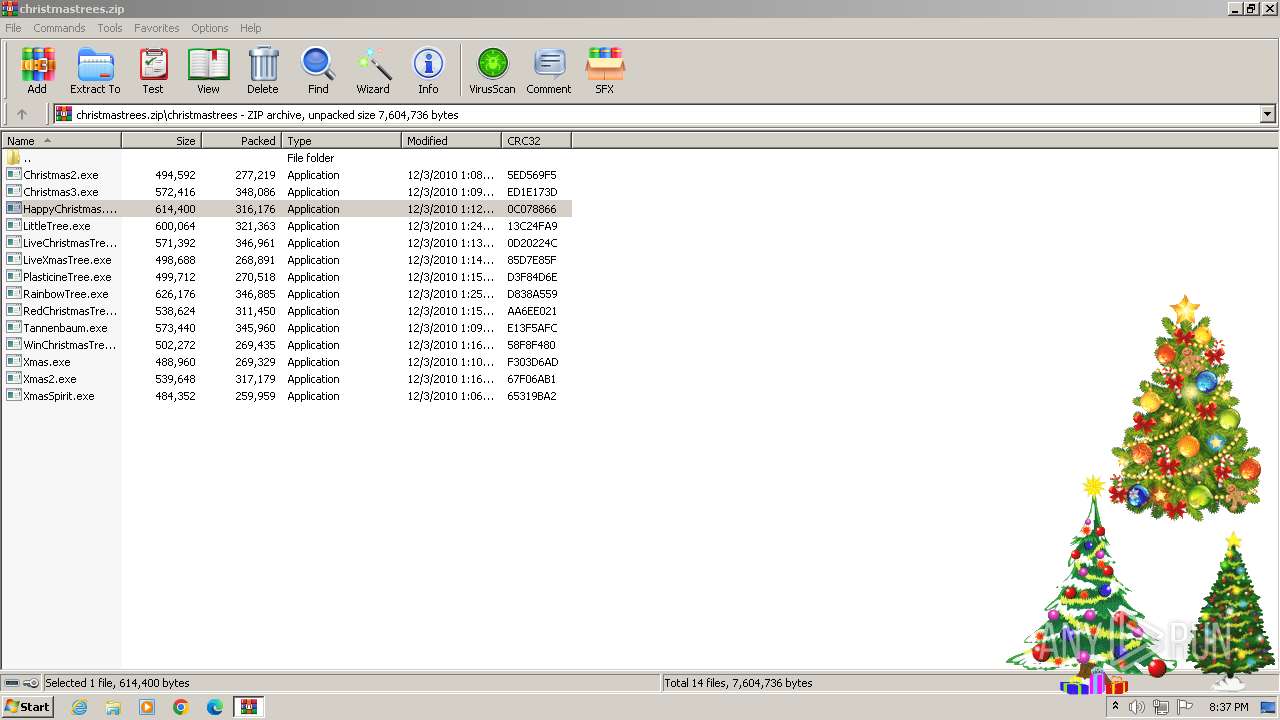
Task: Sort by Name column header
Action: [61, 141]
